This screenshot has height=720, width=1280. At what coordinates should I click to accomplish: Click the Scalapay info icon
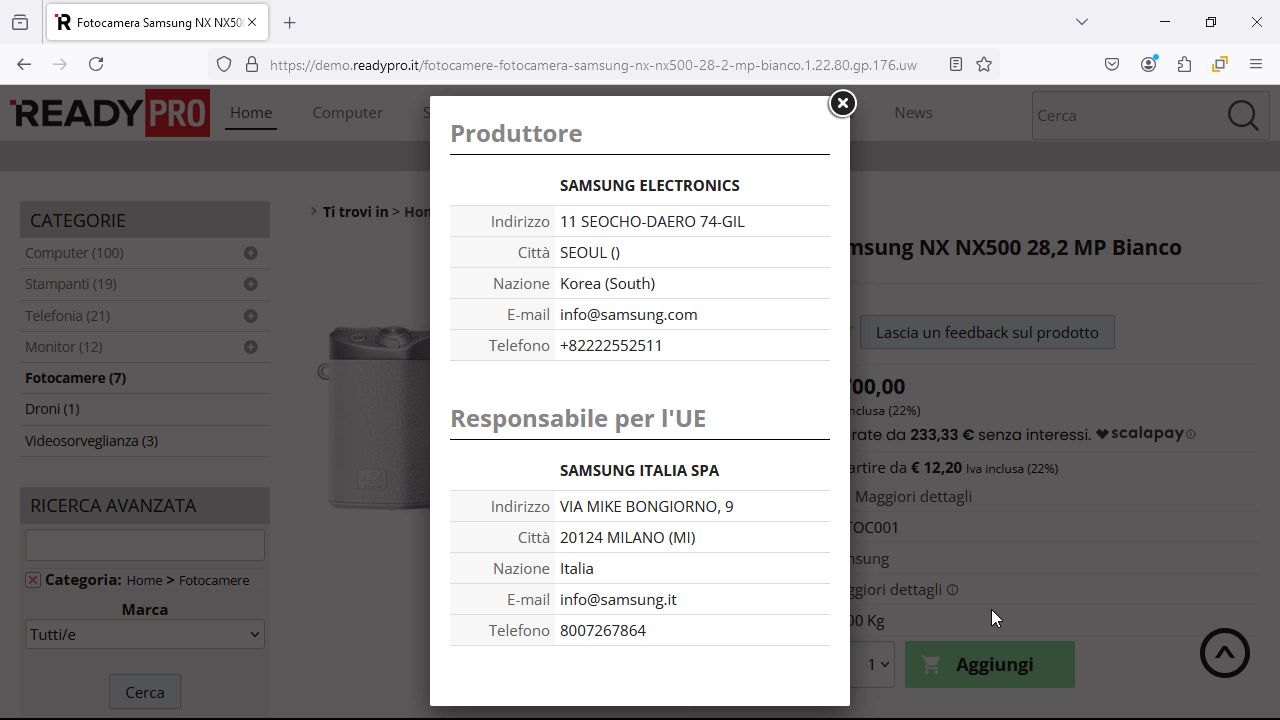(x=1191, y=434)
